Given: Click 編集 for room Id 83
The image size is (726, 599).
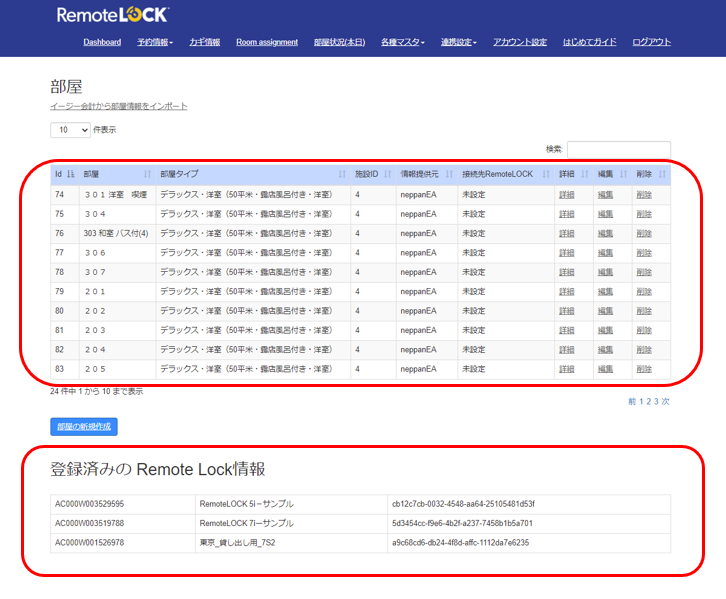Looking at the screenshot, I should [605, 369].
